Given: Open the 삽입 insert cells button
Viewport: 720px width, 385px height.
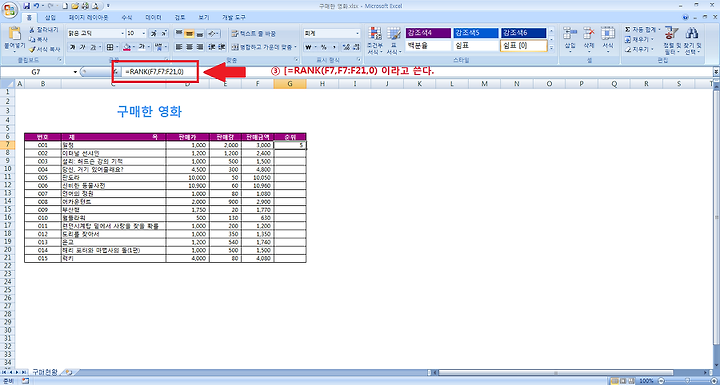Looking at the screenshot, I should (570, 40).
